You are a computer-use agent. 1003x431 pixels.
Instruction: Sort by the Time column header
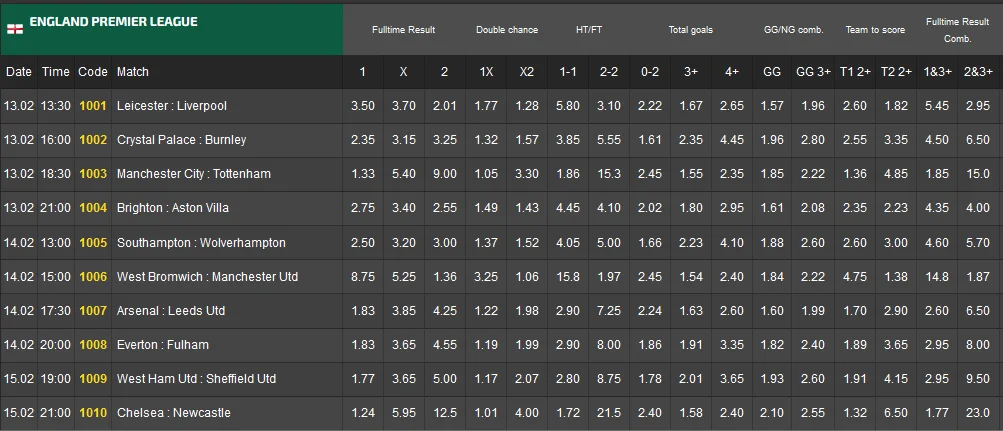[x=56, y=72]
